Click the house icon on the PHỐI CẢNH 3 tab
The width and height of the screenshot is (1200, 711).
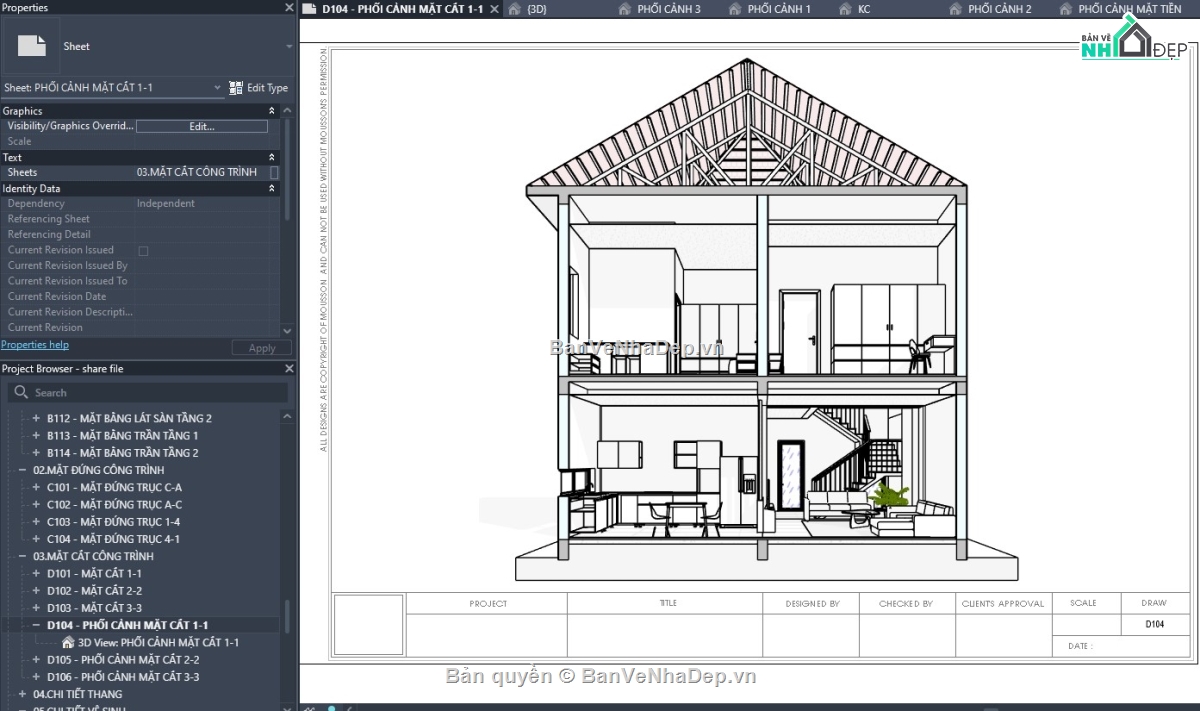625,9
